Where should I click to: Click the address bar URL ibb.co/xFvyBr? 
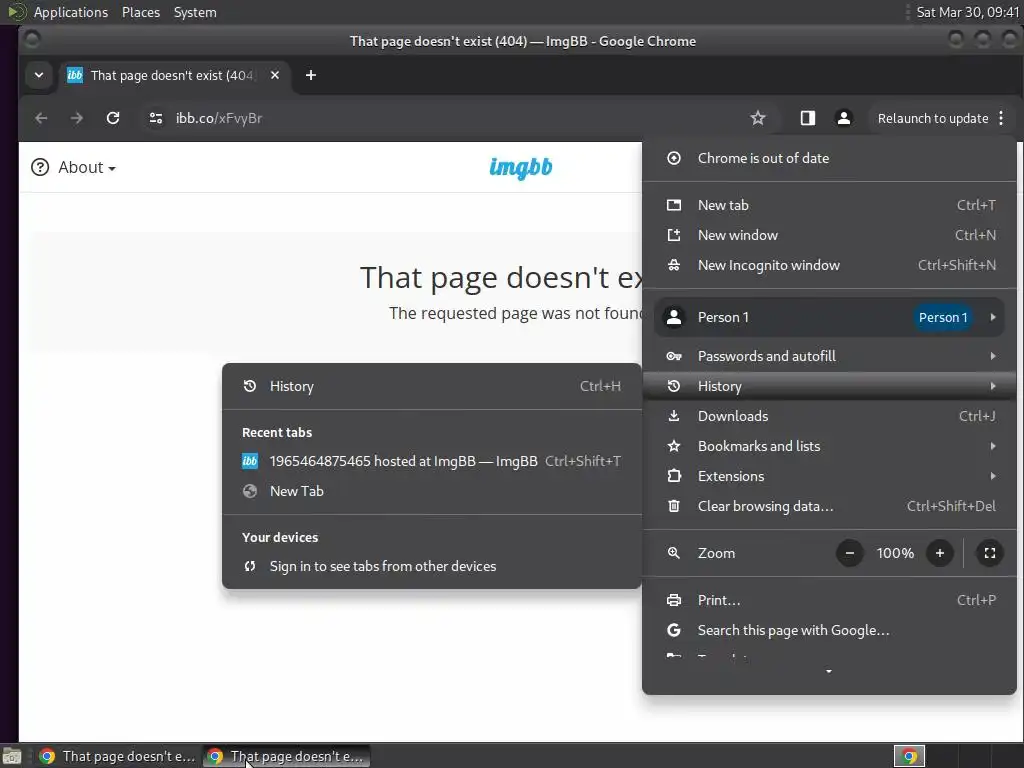[x=219, y=118]
